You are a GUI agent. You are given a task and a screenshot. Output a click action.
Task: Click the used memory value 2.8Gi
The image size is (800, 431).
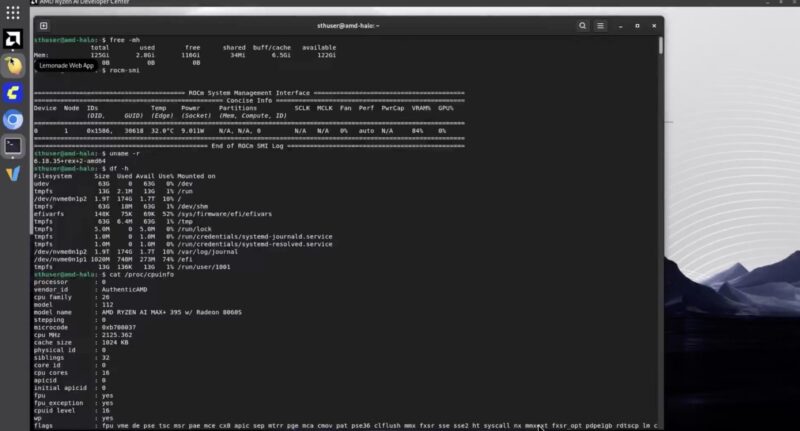(145, 55)
